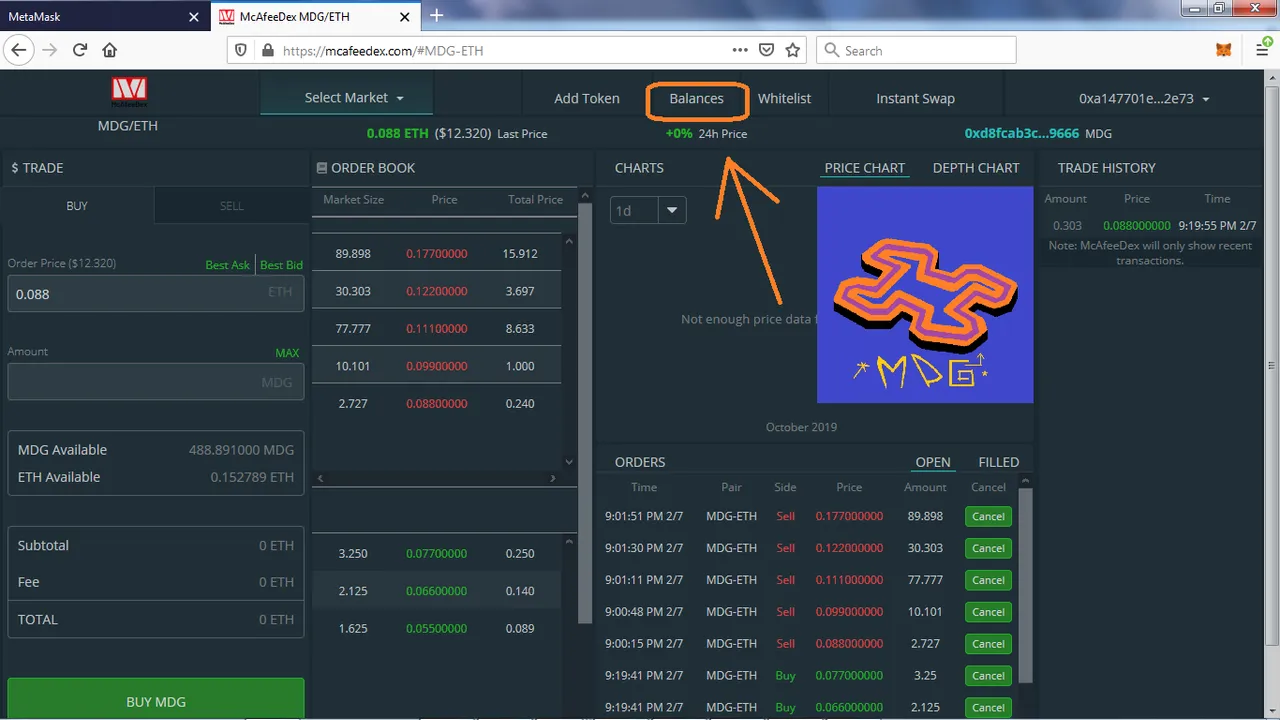Click Best Ask link

[x=227, y=265]
